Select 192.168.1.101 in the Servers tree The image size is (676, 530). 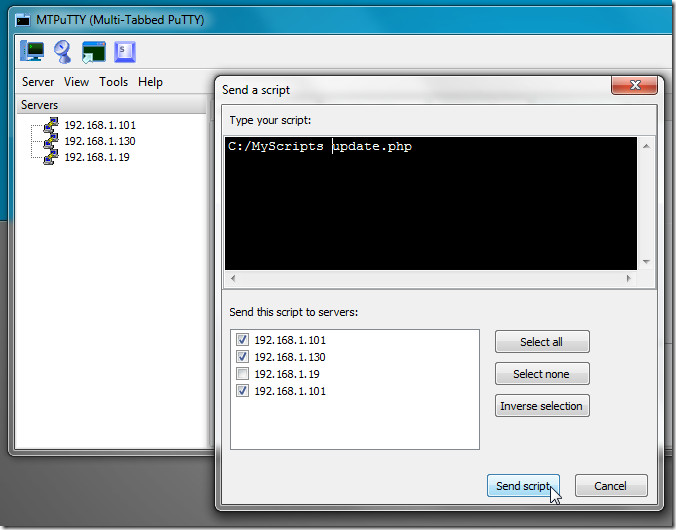pos(100,125)
